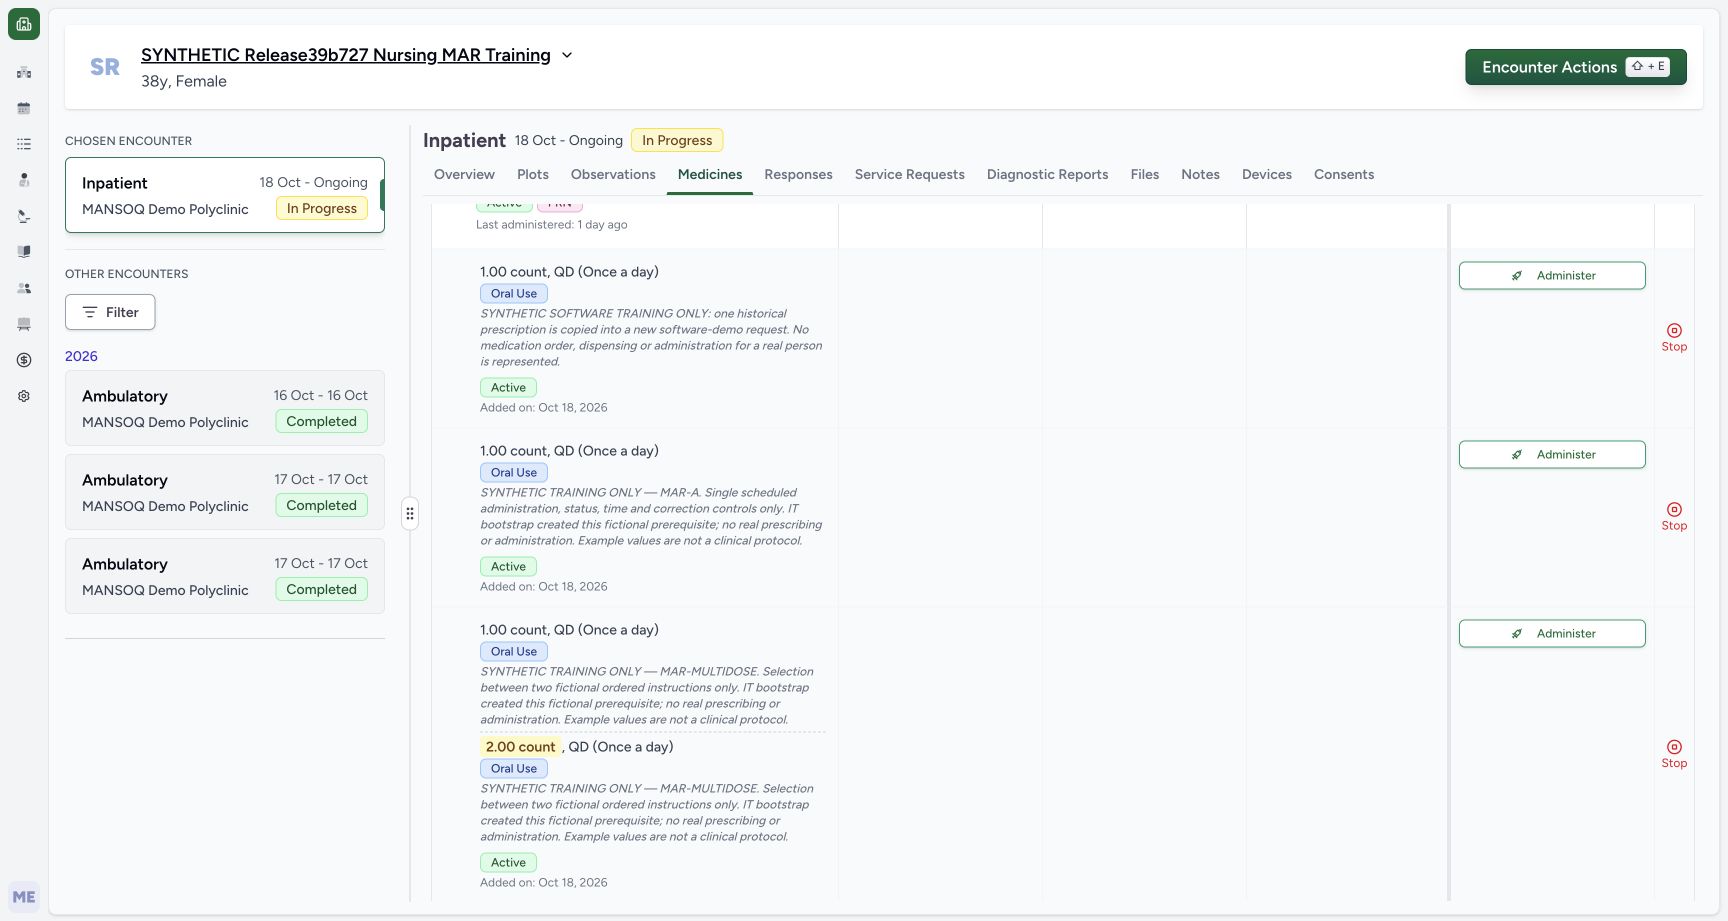
Task: Open the Ambulatory 16 Oct encounter card
Action: 225,408
